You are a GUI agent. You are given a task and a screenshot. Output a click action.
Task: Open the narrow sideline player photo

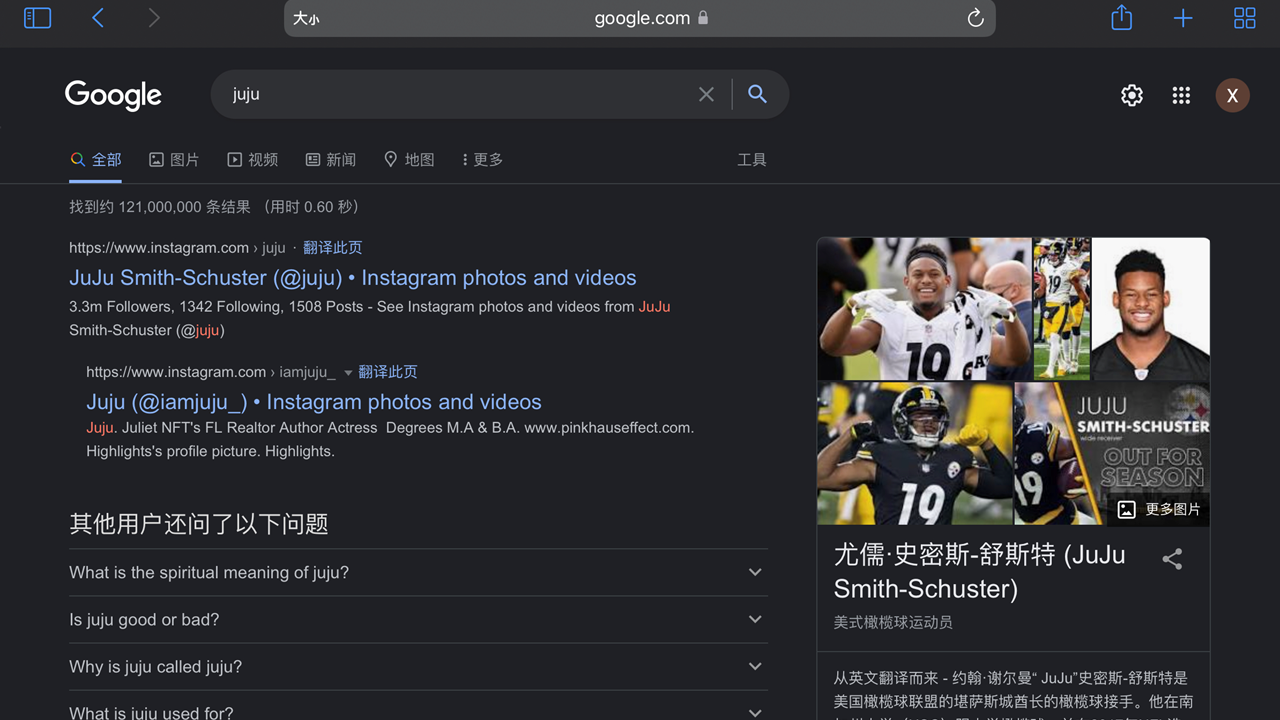point(1061,309)
